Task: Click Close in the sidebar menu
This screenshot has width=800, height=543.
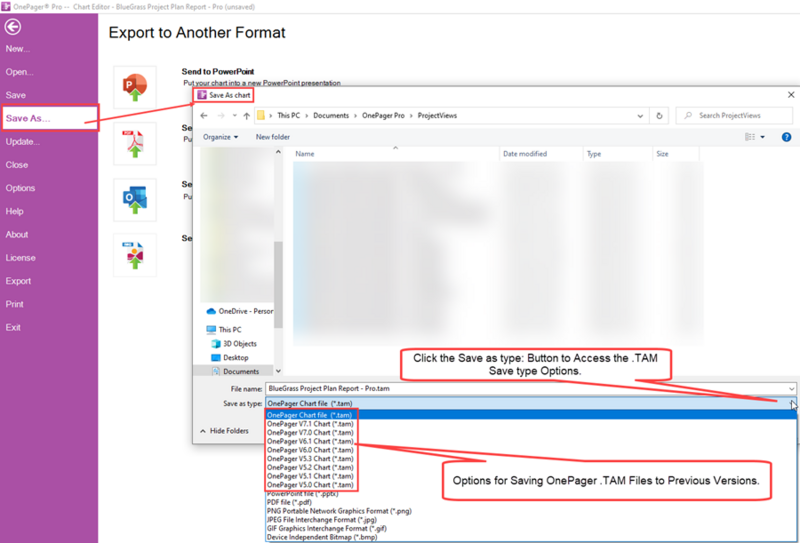Action: tap(17, 165)
